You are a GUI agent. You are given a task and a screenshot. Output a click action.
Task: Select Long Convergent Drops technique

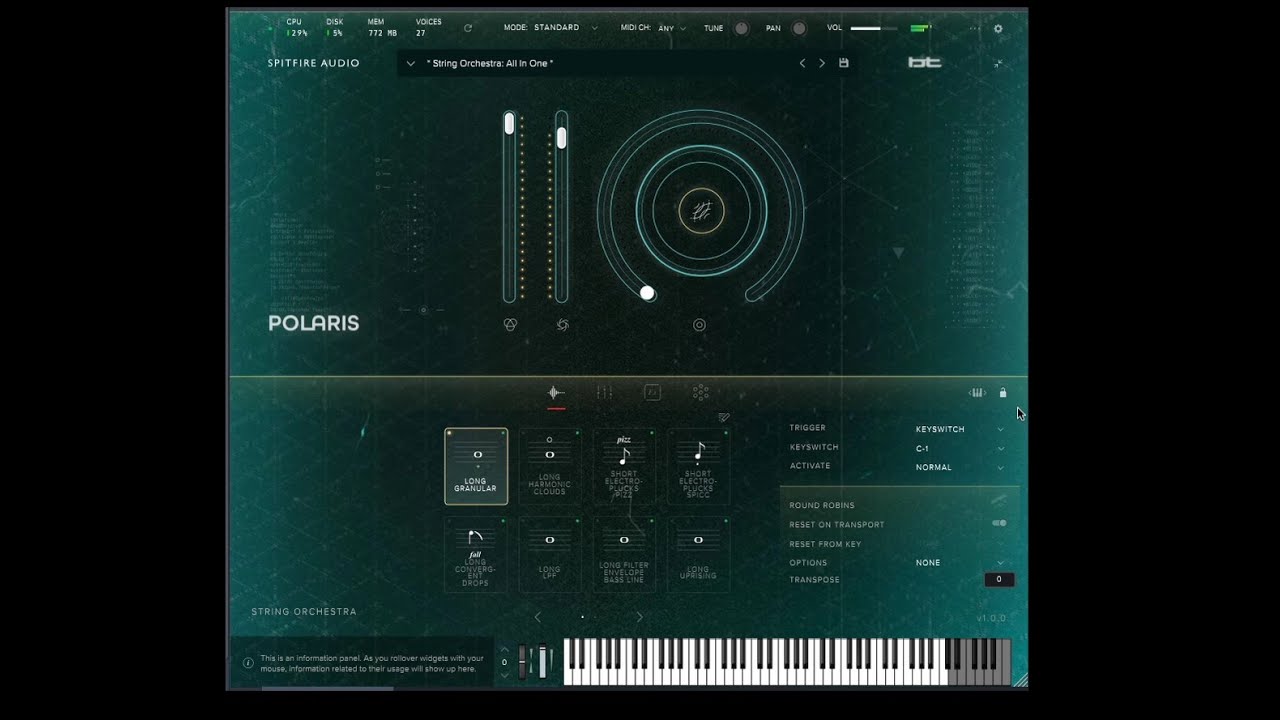click(x=476, y=555)
